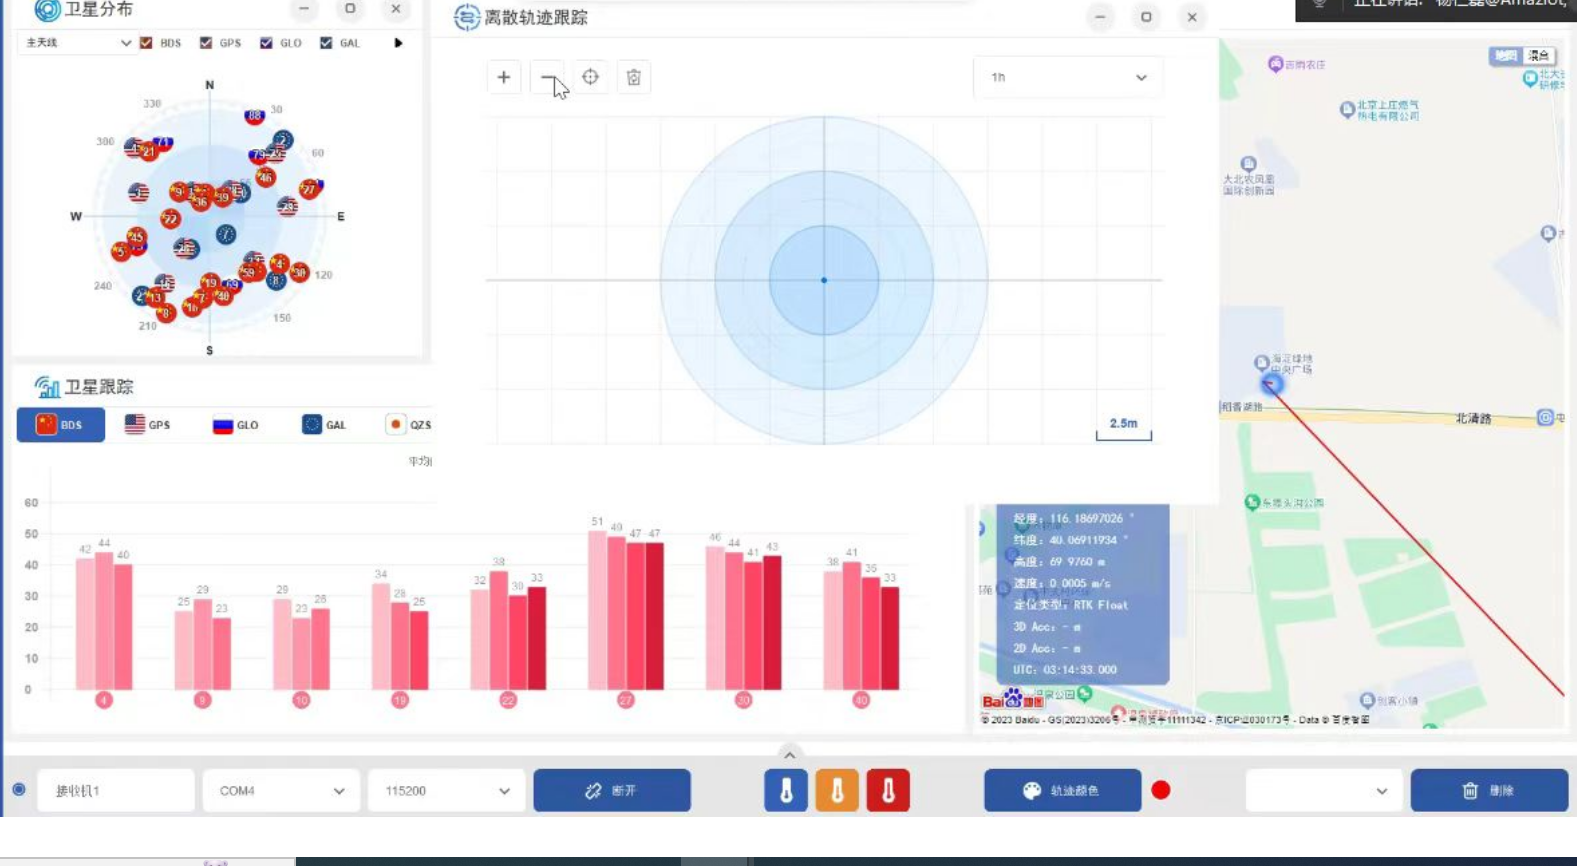Screen dimensions: 1577x866
Task: Click the 接收机1 receiver name field
Action: 116,790
